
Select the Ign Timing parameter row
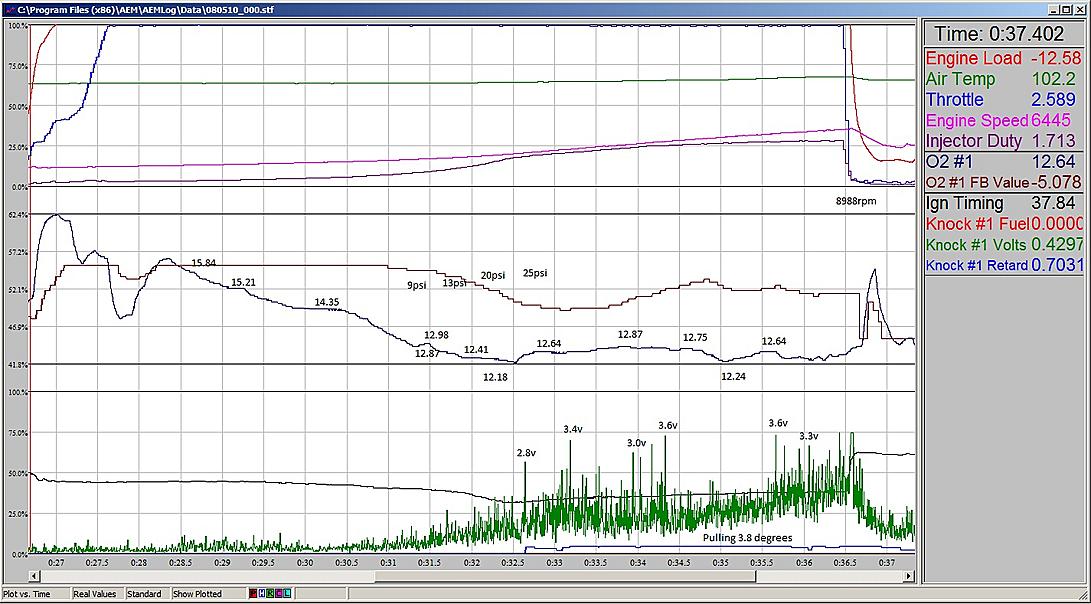pos(1003,203)
